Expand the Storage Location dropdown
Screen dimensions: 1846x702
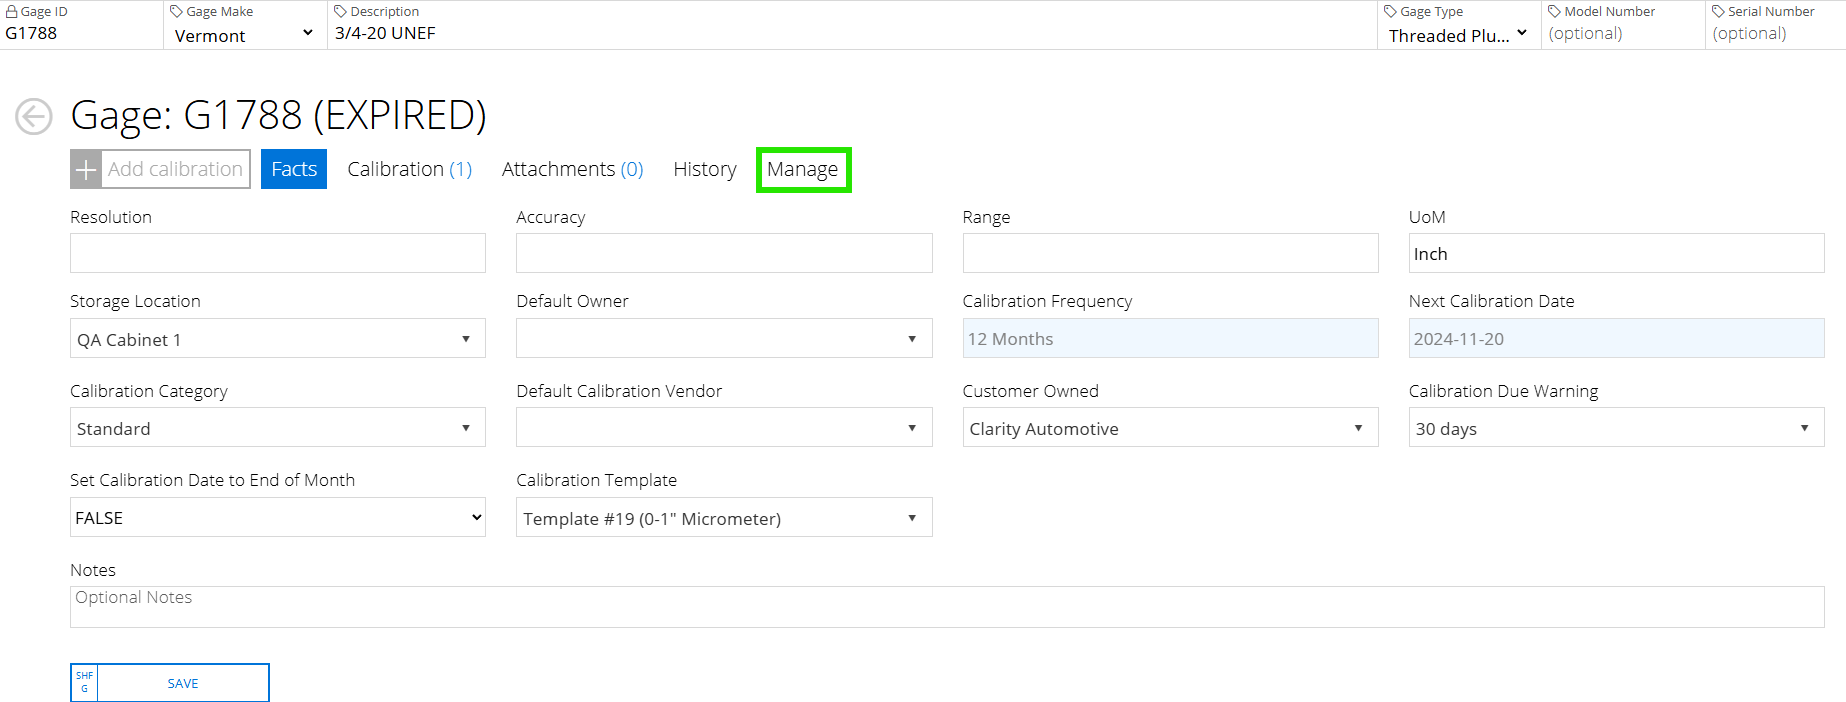tap(278, 339)
